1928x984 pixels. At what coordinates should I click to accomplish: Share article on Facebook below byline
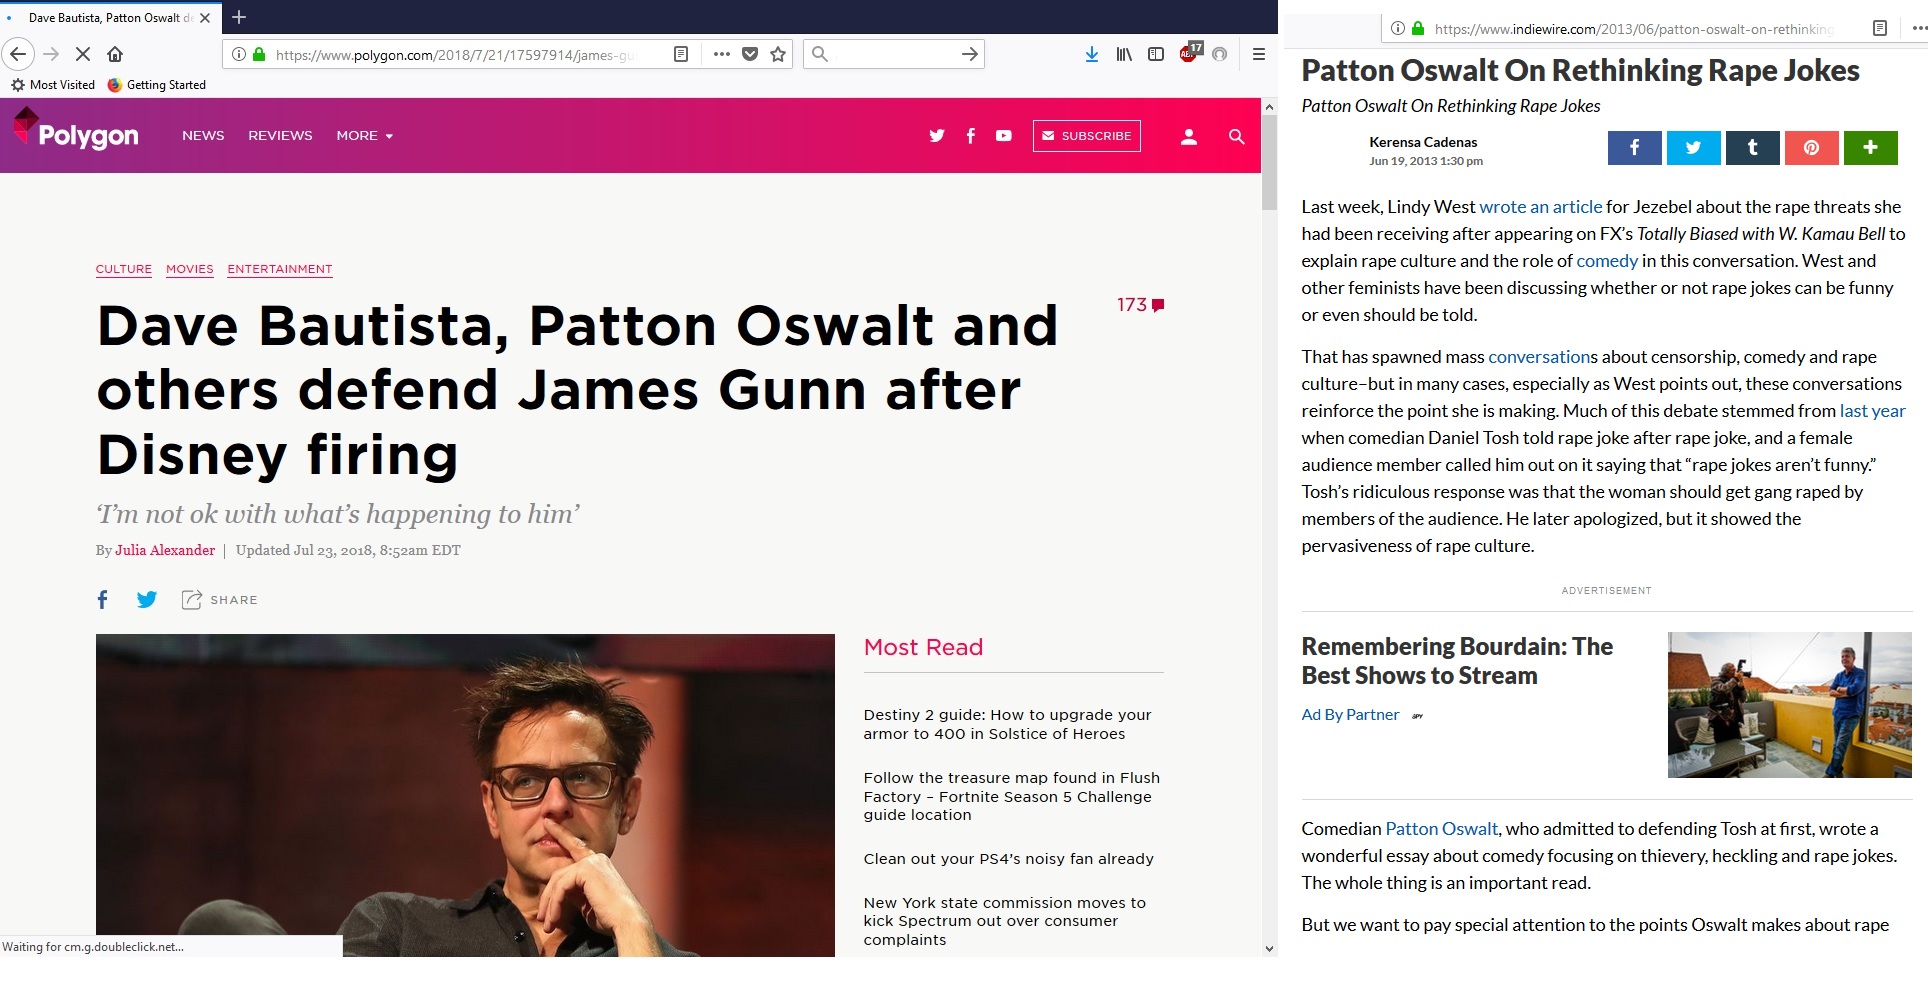click(102, 599)
